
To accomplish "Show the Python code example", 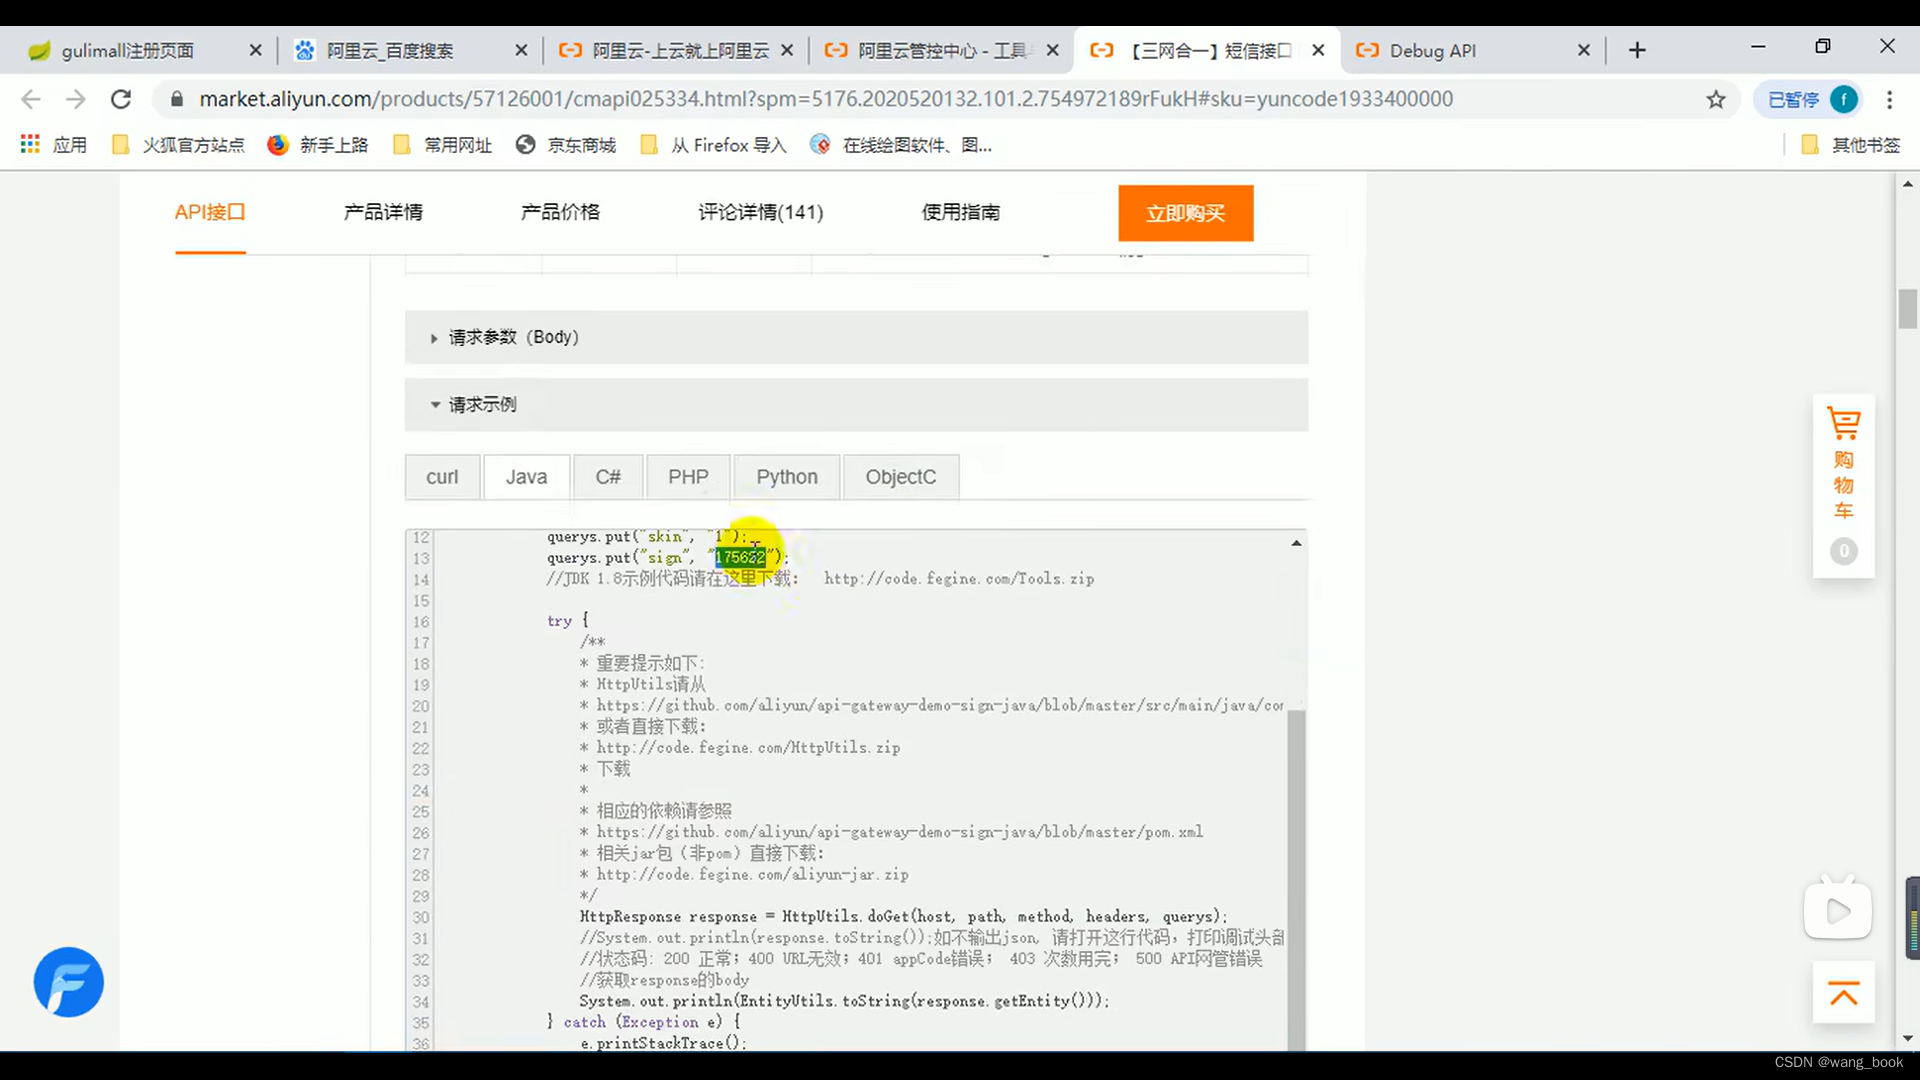I will [787, 477].
